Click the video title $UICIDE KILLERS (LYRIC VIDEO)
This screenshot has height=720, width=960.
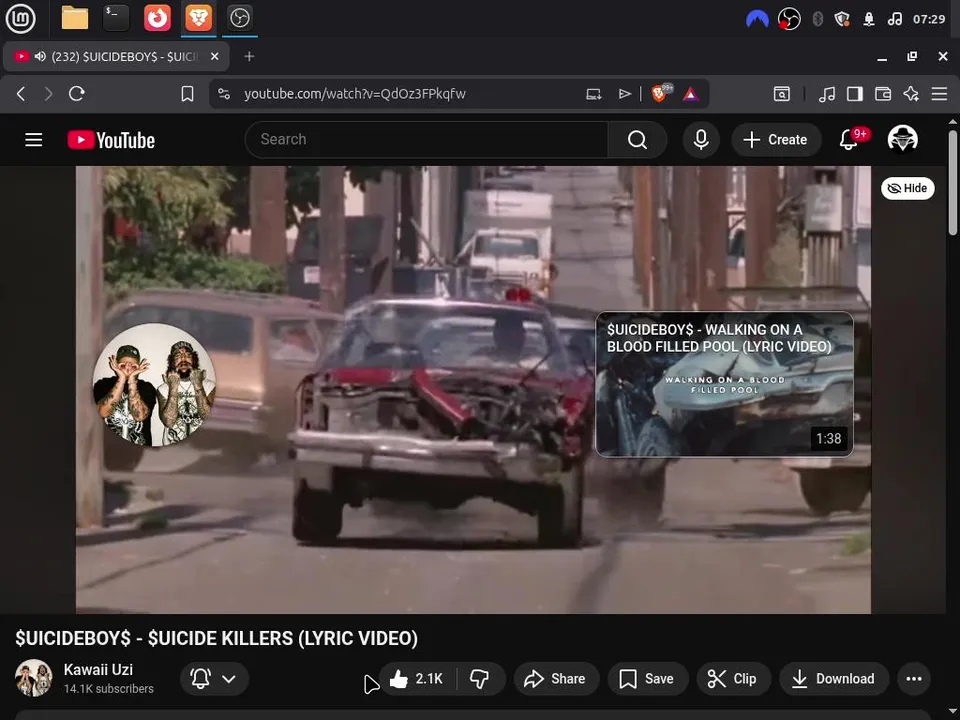coord(217,638)
